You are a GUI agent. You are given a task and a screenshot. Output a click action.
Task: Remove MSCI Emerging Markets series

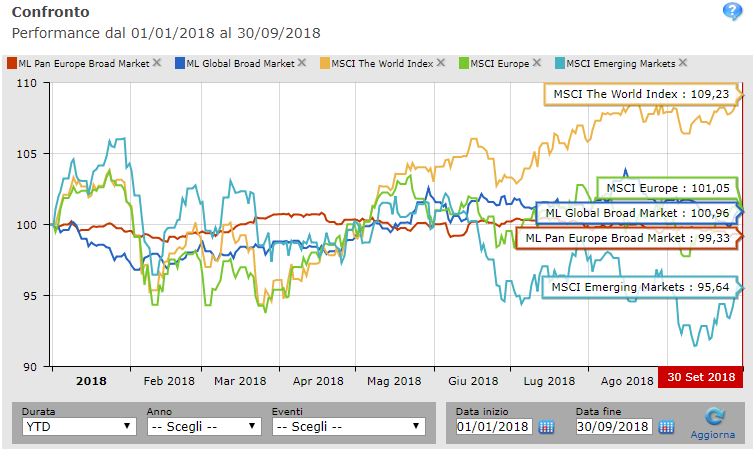tap(683, 63)
